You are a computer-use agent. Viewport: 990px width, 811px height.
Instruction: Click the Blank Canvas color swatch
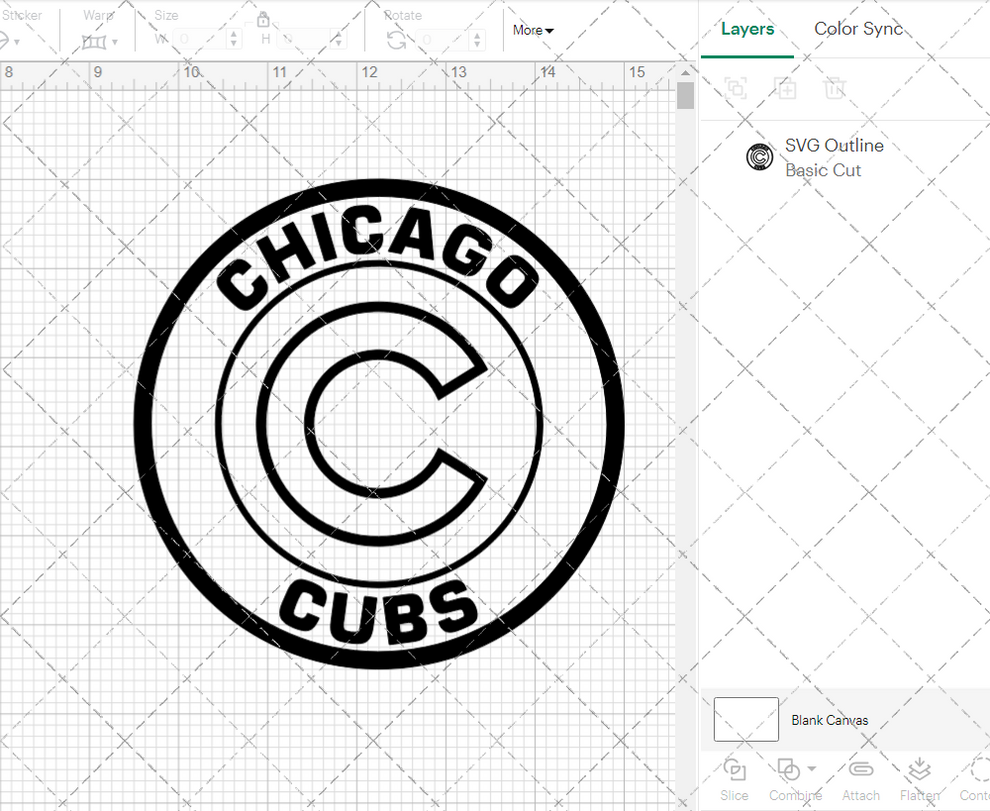pos(745,718)
